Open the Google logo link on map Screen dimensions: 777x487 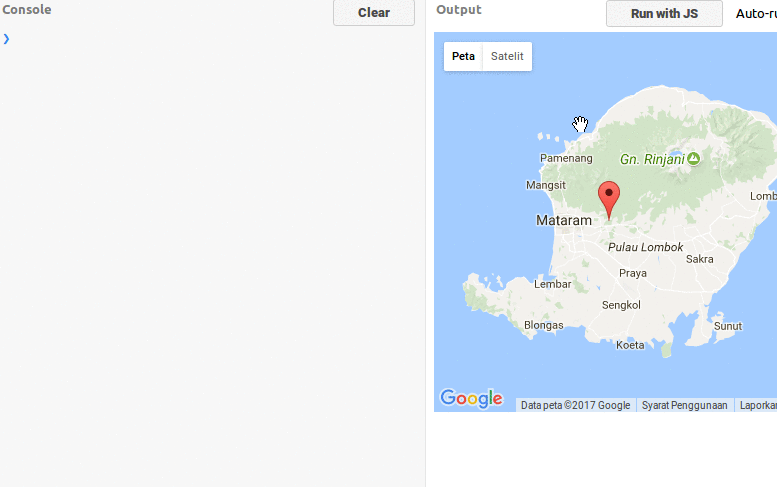(x=471, y=399)
